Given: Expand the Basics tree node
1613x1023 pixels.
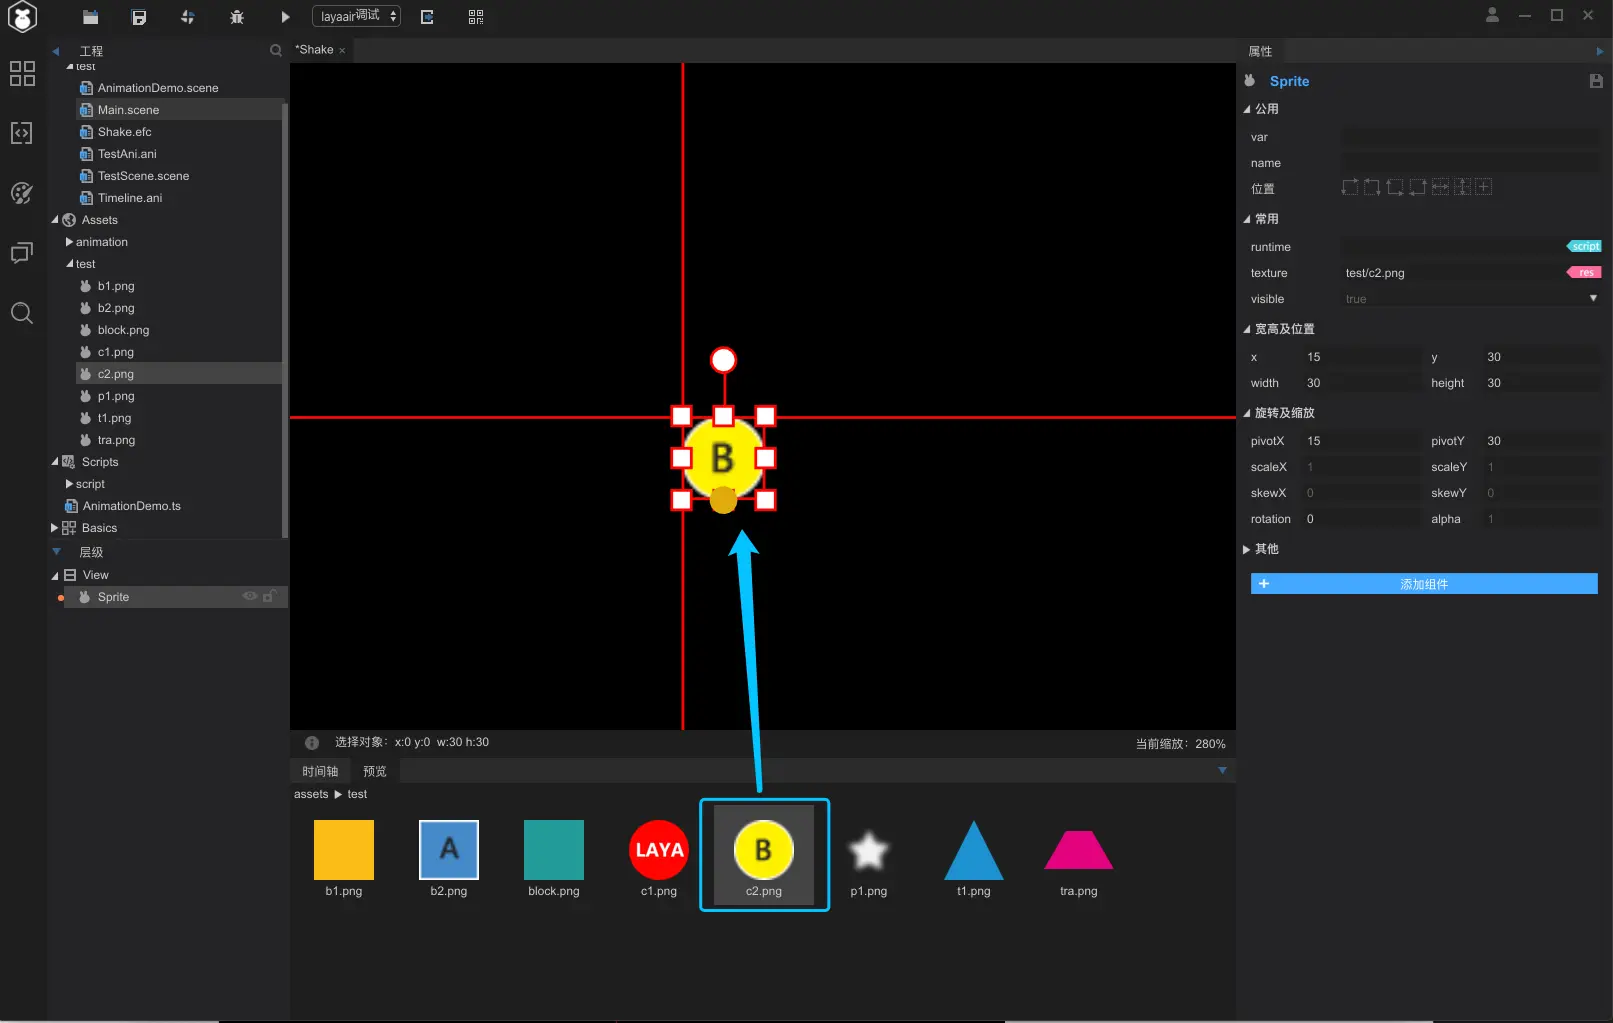Looking at the screenshot, I should point(55,528).
